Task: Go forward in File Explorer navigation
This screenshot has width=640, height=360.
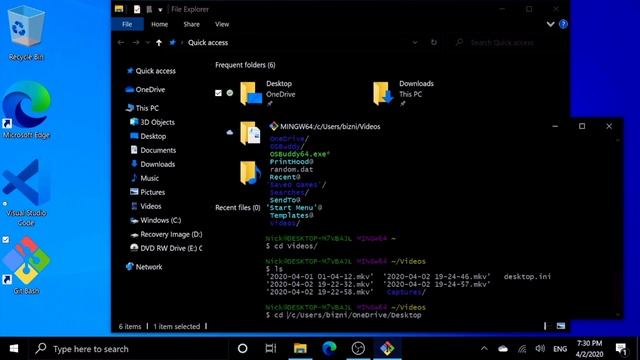Action: 136,42
